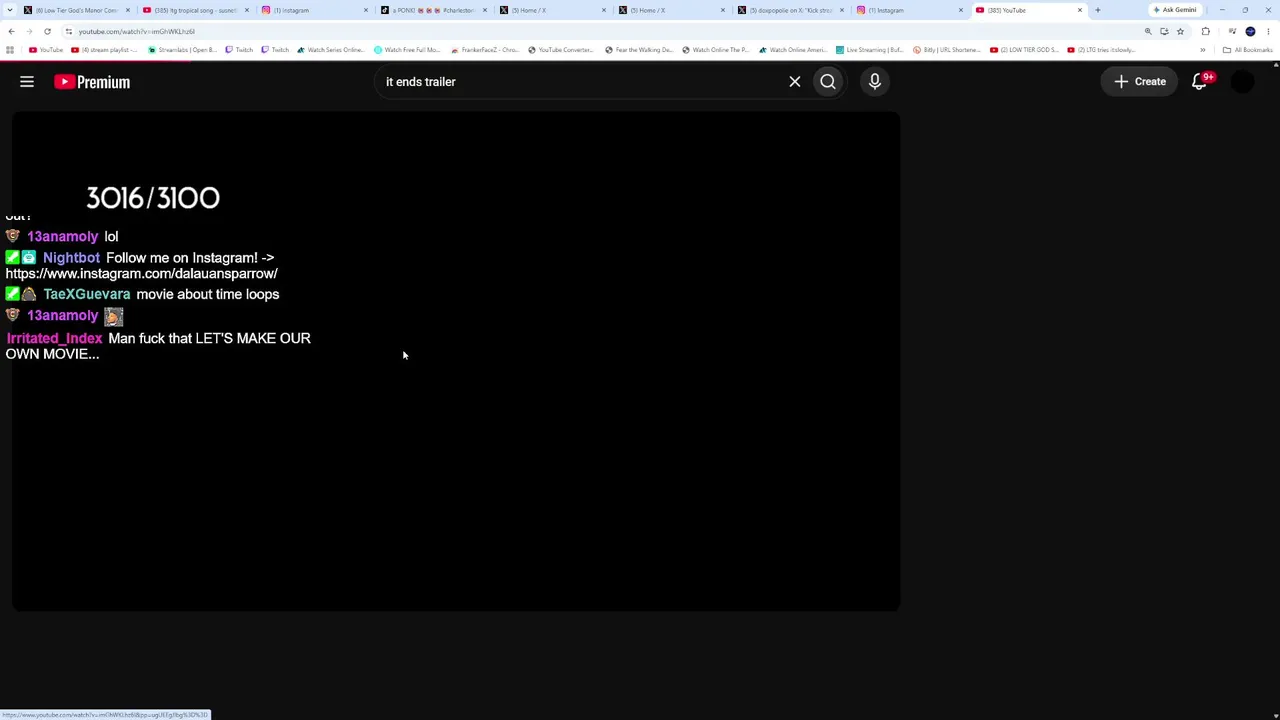Open the All Bookmarks folder

point(1246,50)
